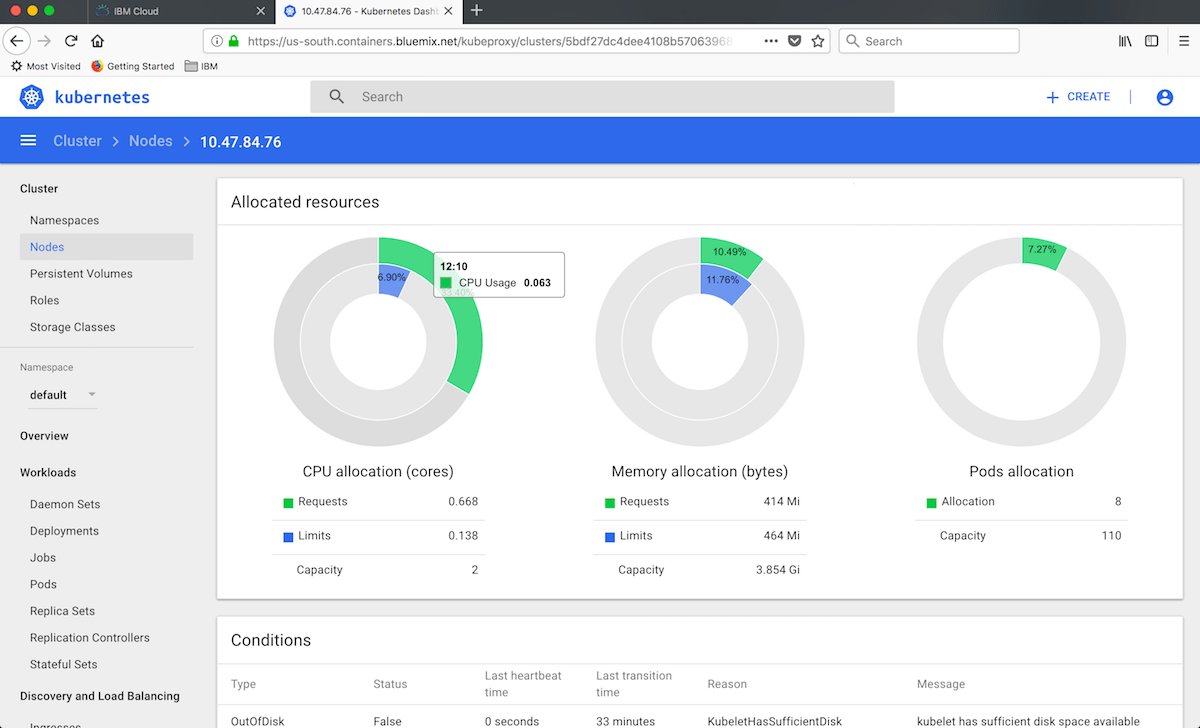
Task: Navigate to Nodes via the breadcrumb link
Action: pos(150,140)
